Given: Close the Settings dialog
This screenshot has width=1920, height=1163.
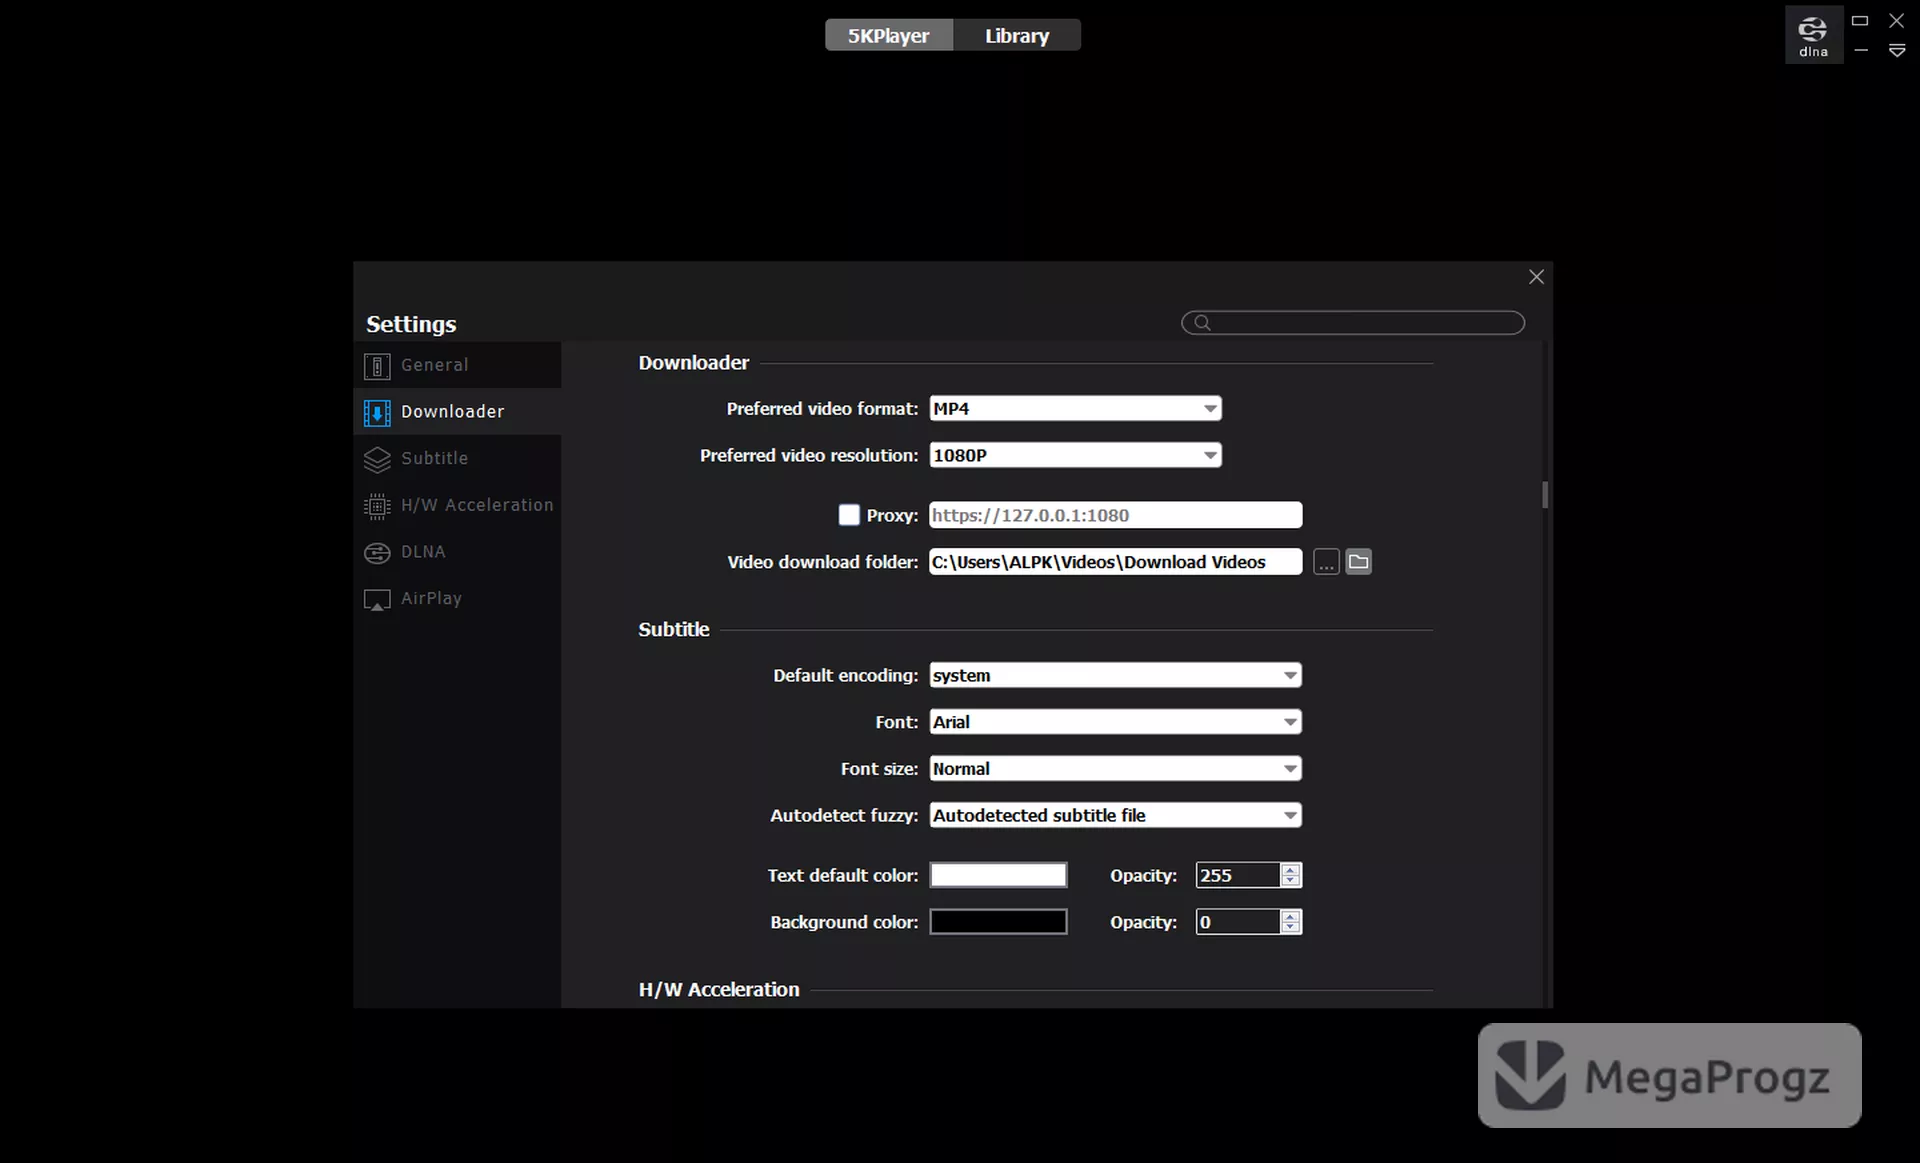Looking at the screenshot, I should [1536, 277].
